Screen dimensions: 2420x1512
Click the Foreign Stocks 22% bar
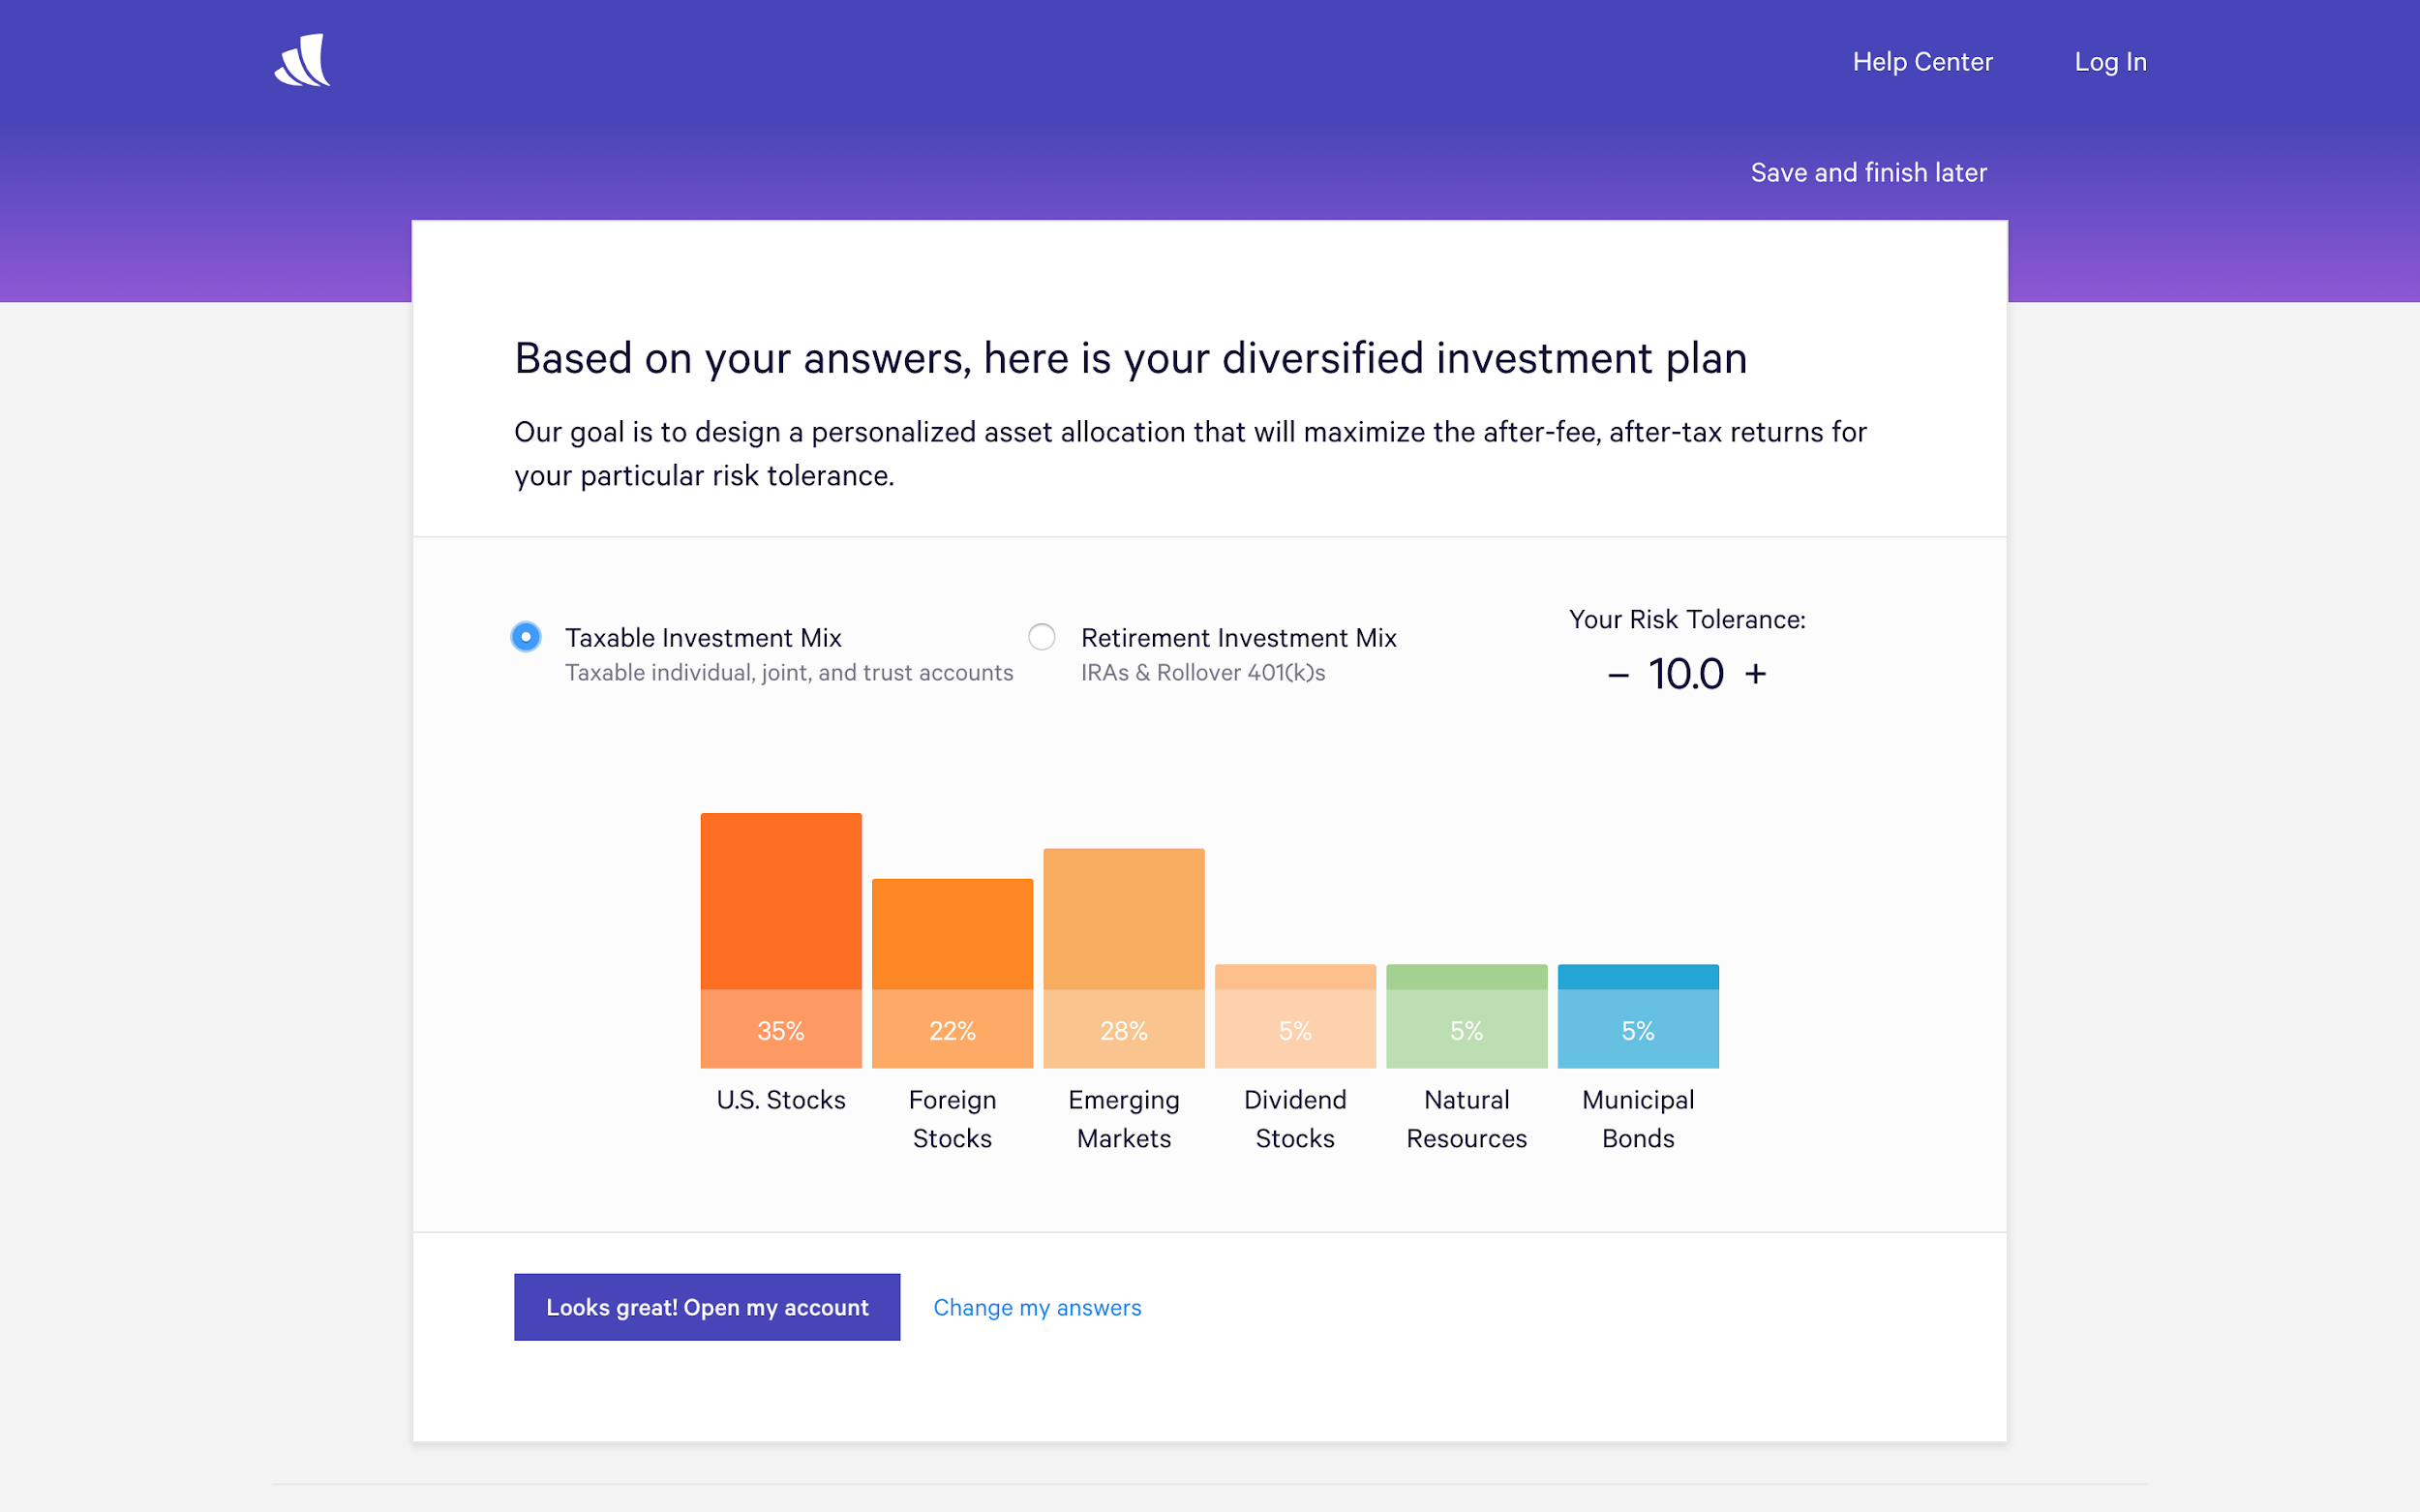pyautogui.click(x=952, y=973)
